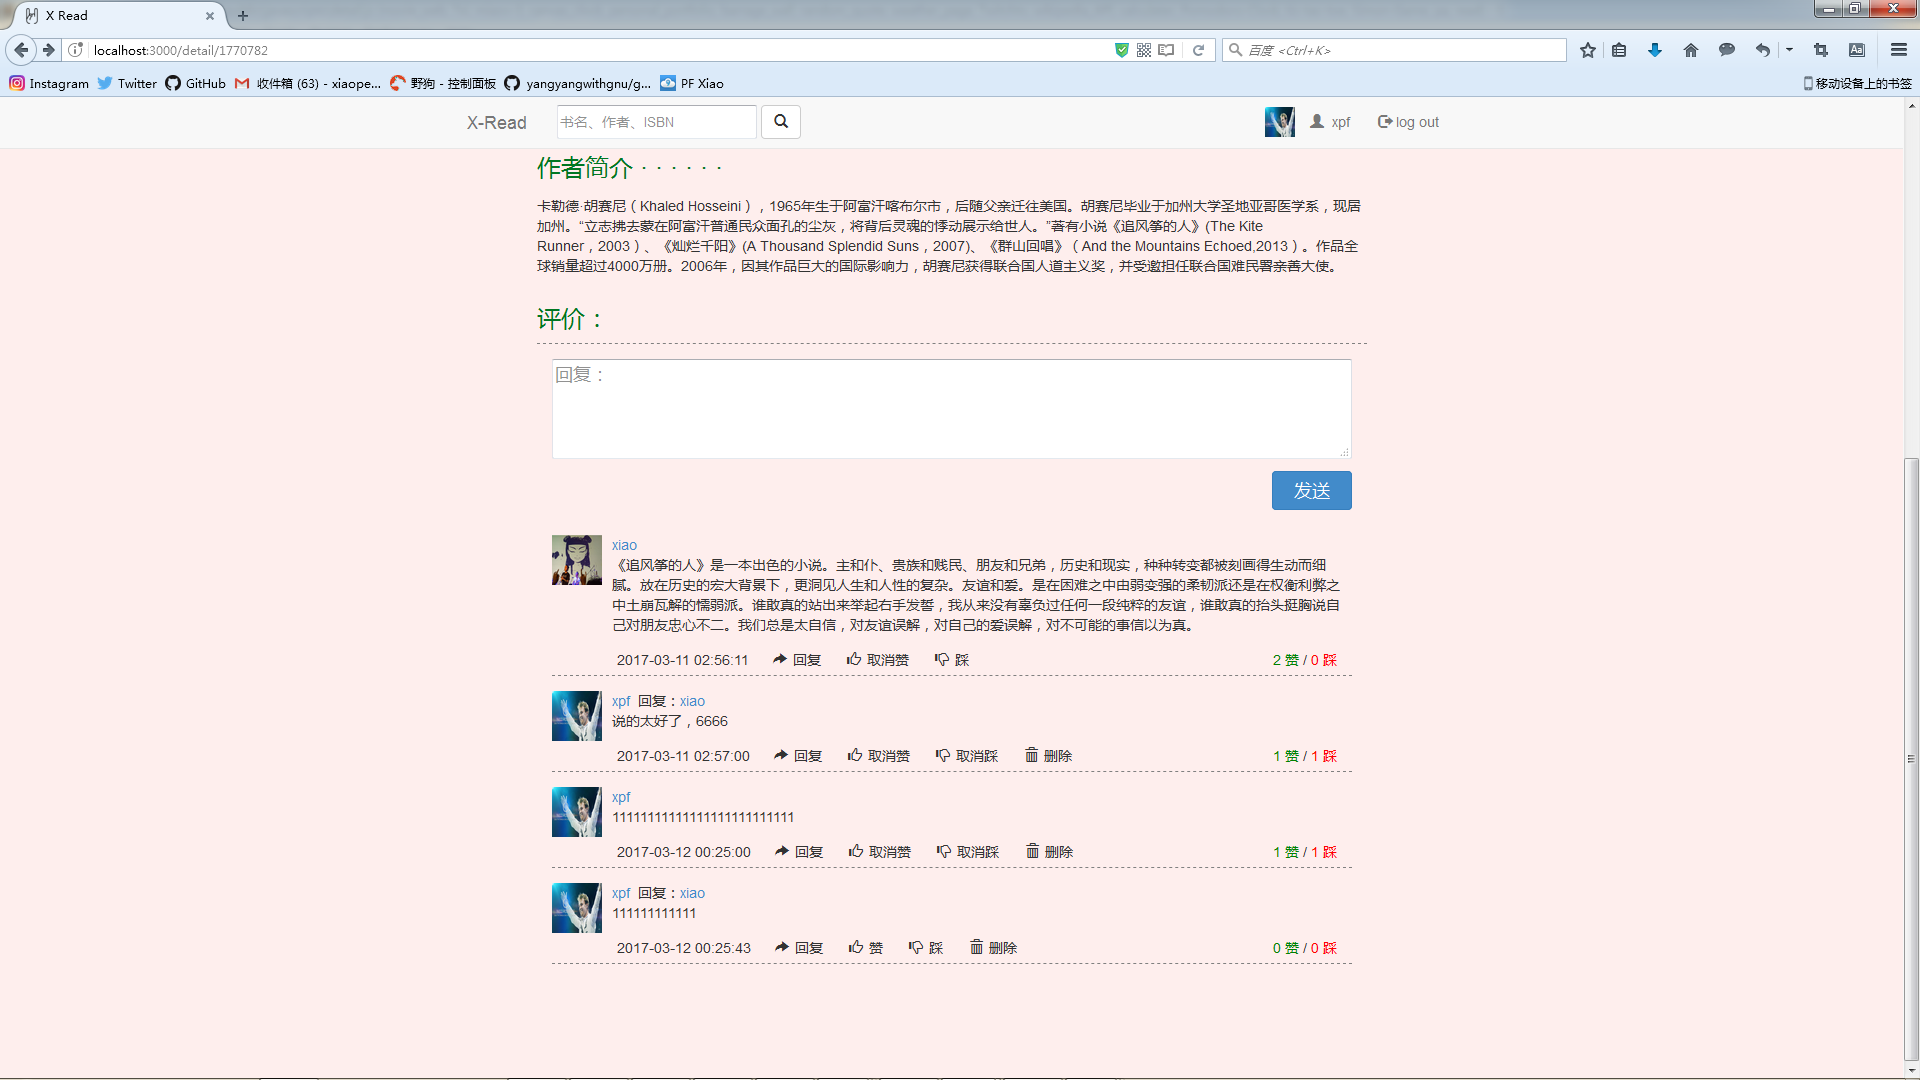Open the QR code icon in address bar

pyautogui.click(x=1144, y=50)
